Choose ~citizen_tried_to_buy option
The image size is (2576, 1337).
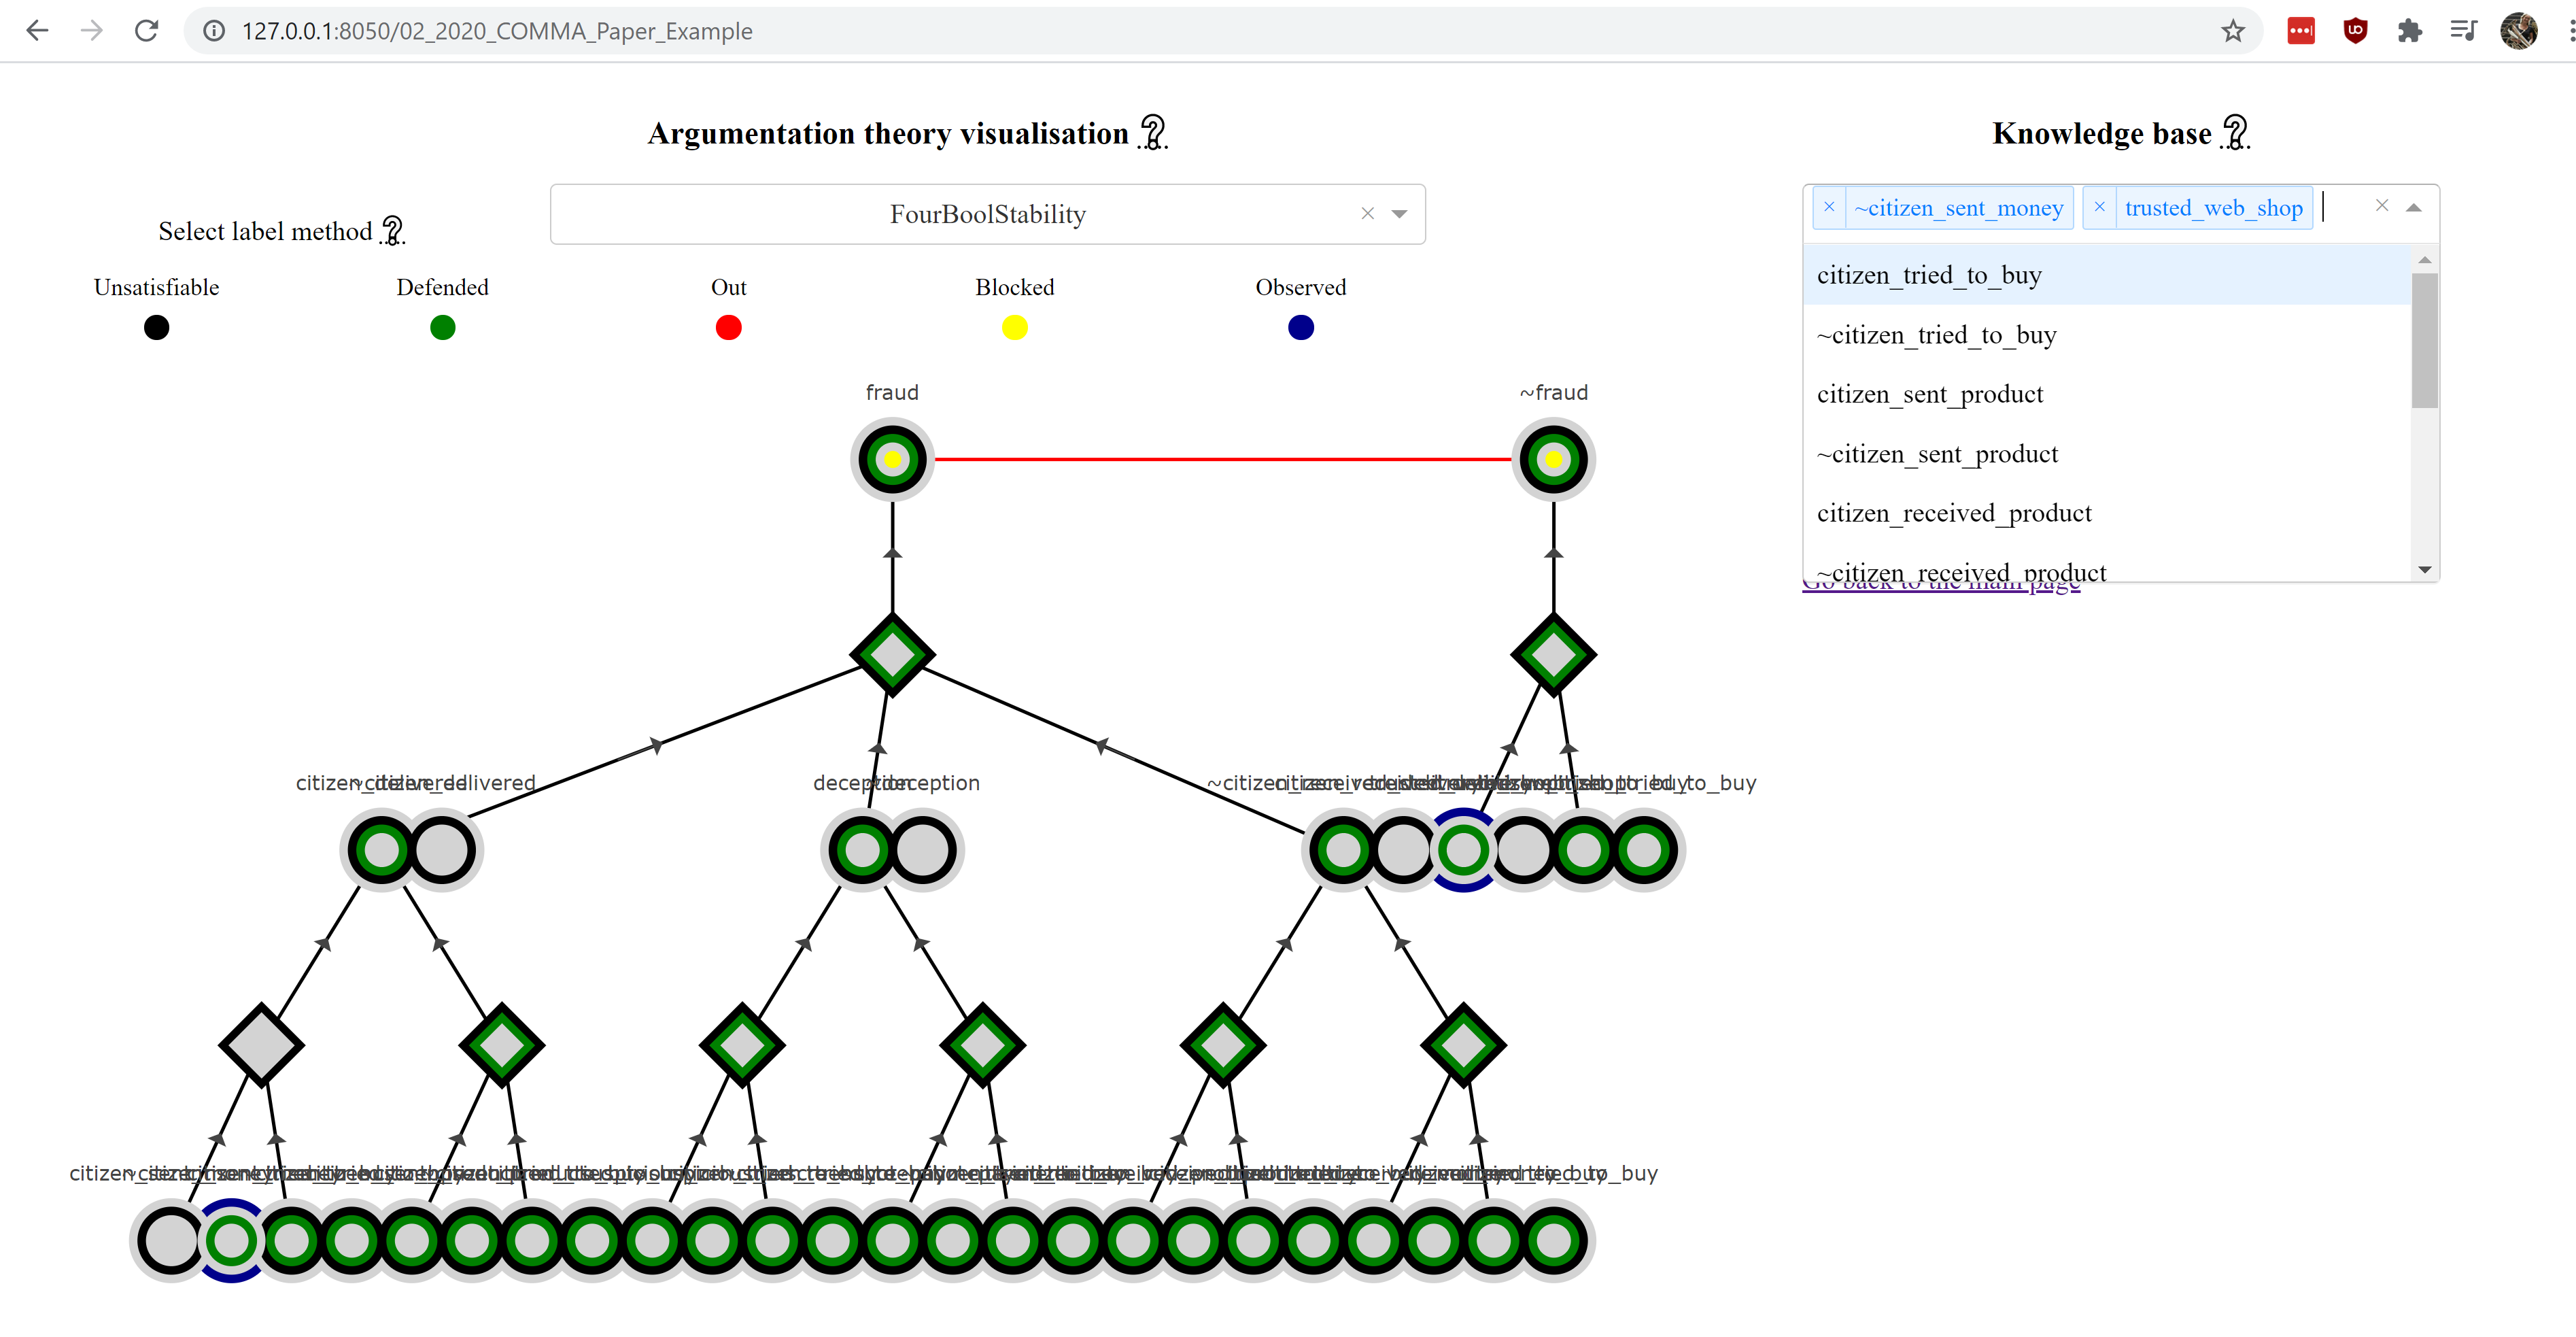(2108, 335)
